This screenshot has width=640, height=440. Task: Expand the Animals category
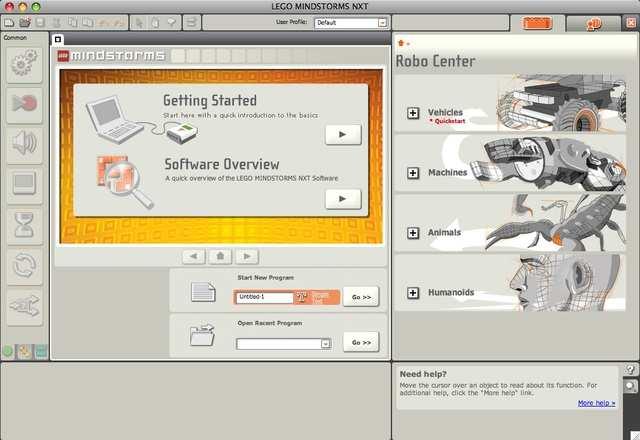pyautogui.click(x=413, y=233)
